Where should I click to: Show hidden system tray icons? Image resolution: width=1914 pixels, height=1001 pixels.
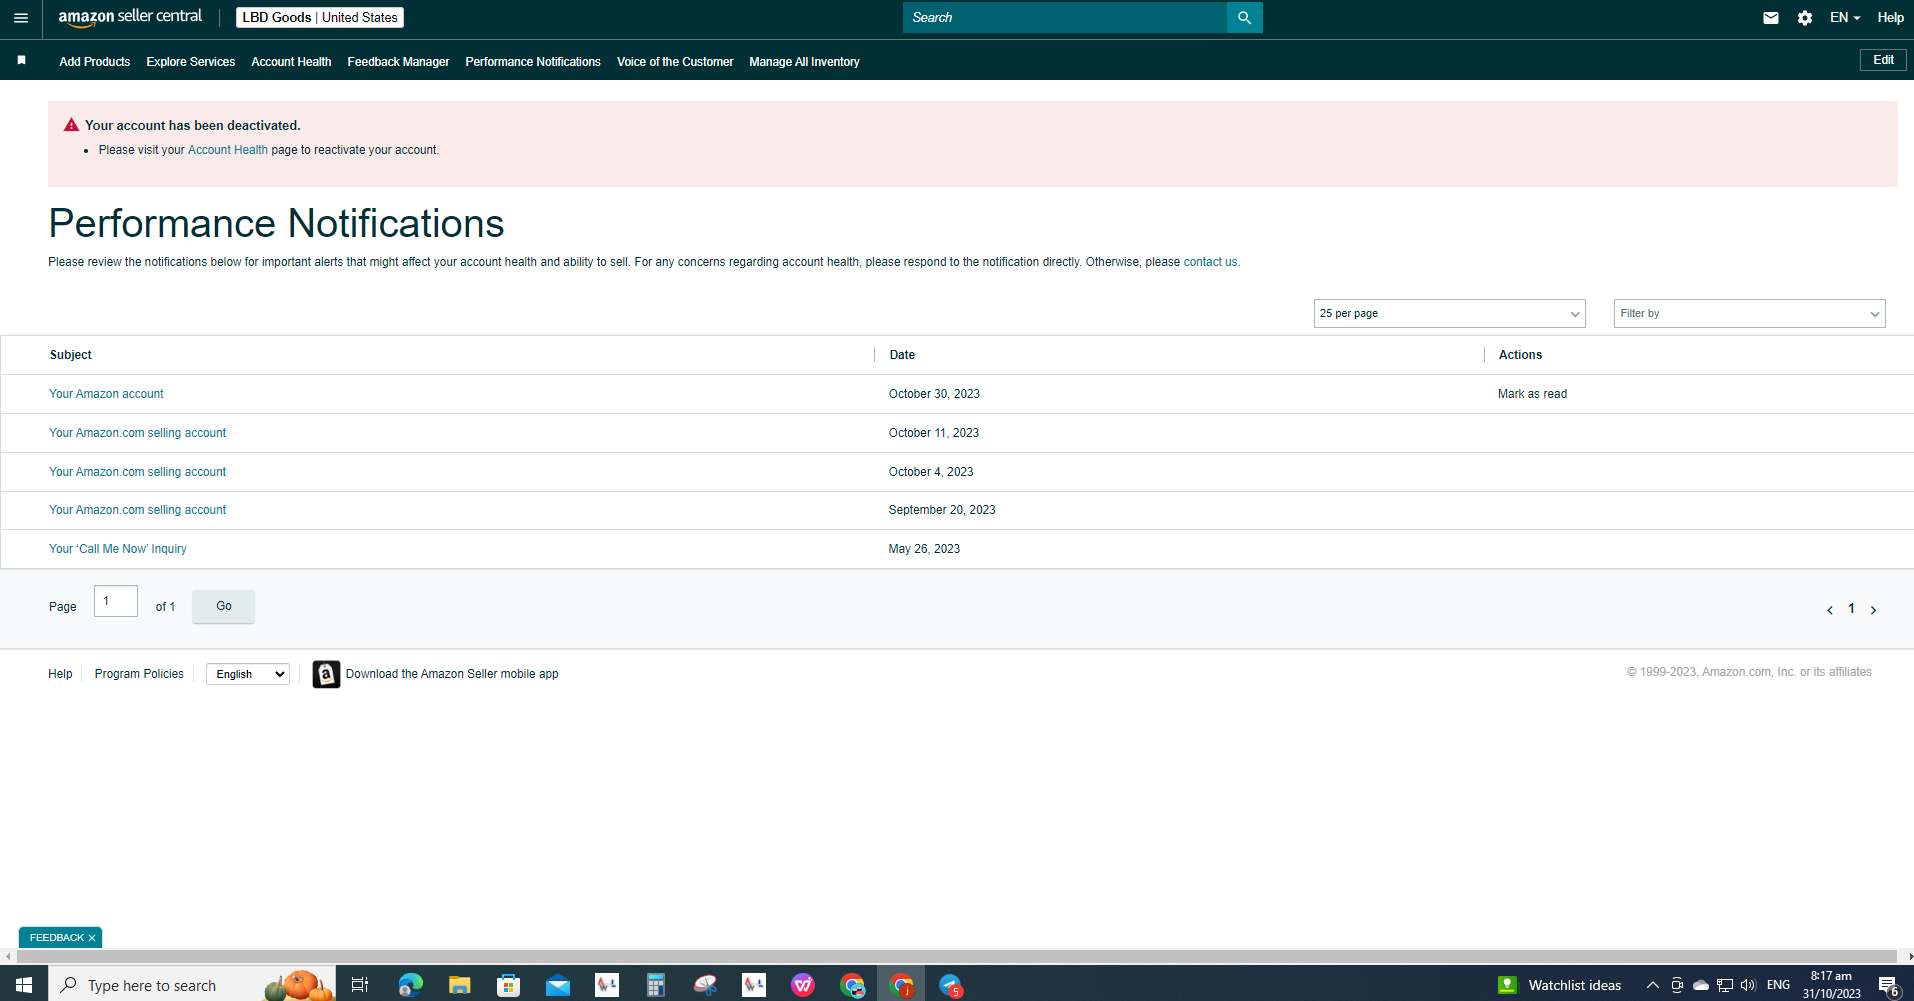[1653, 985]
